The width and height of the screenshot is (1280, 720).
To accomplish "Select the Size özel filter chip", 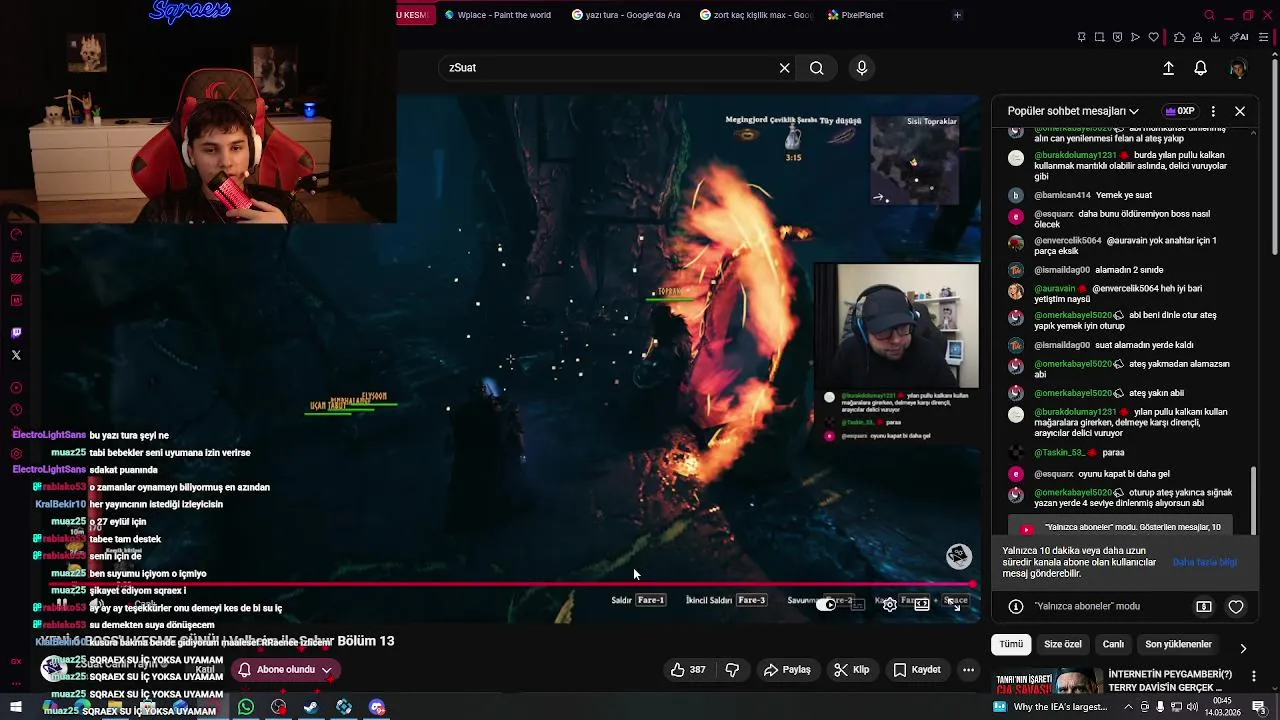I will point(1063,645).
